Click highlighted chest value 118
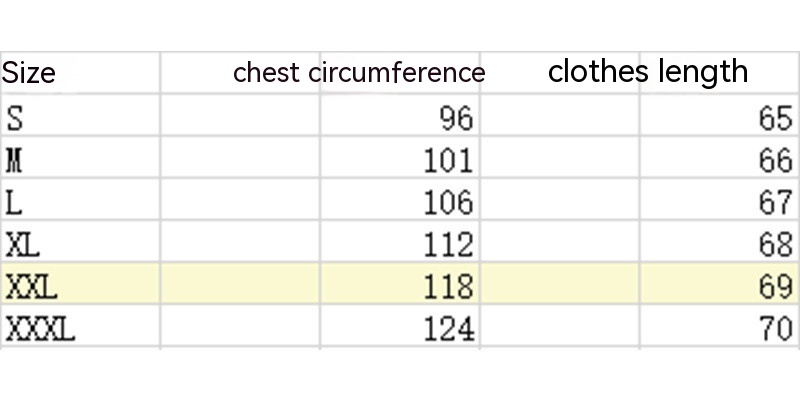This screenshot has width=800, height=400. tap(447, 287)
